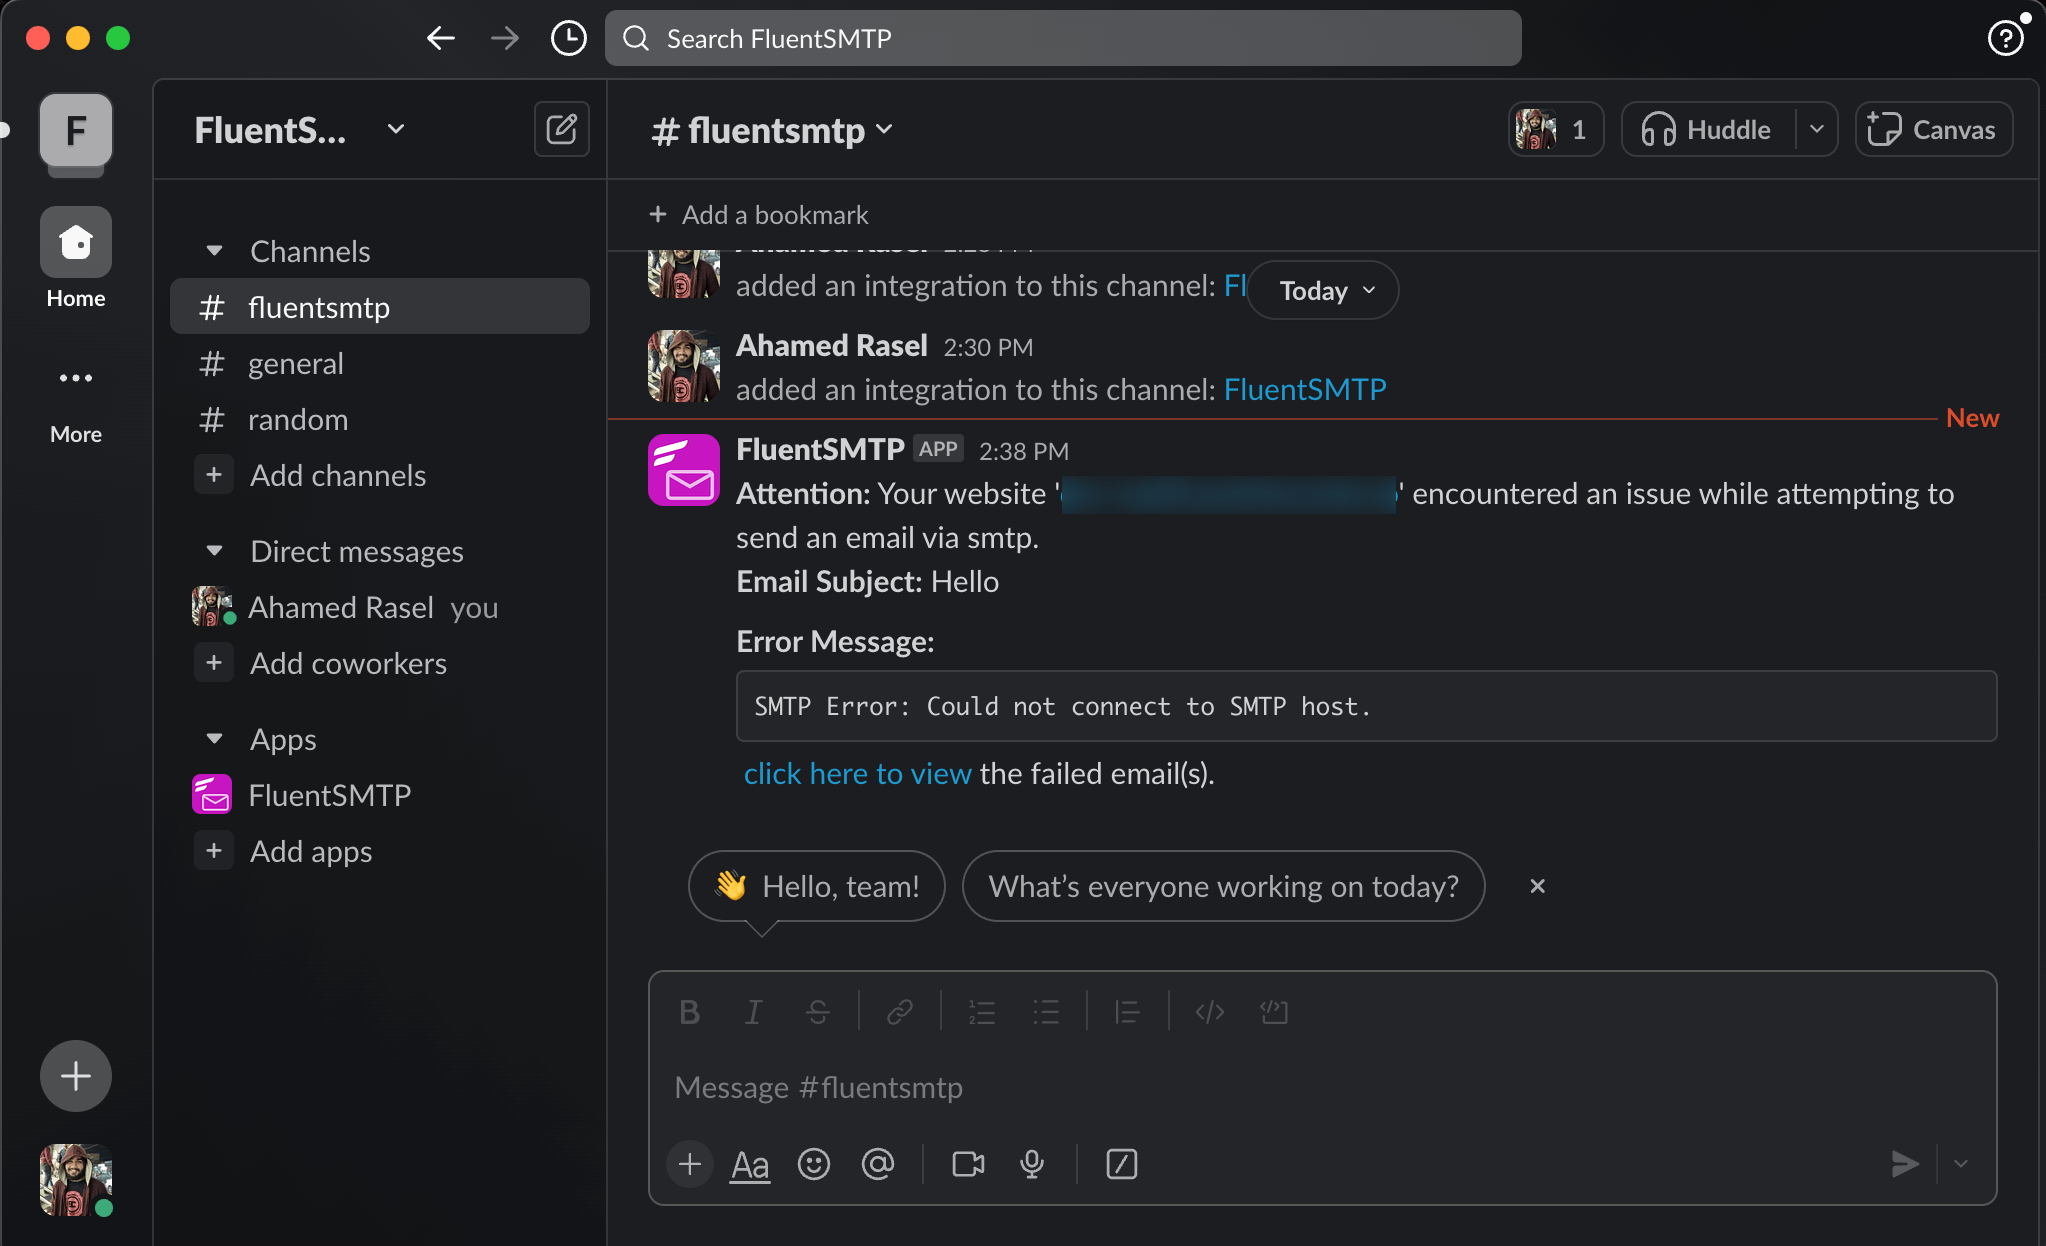Image resolution: width=2046 pixels, height=1246 pixels.
Task: Add a bookmark to the channel
Action: [758, 215]
